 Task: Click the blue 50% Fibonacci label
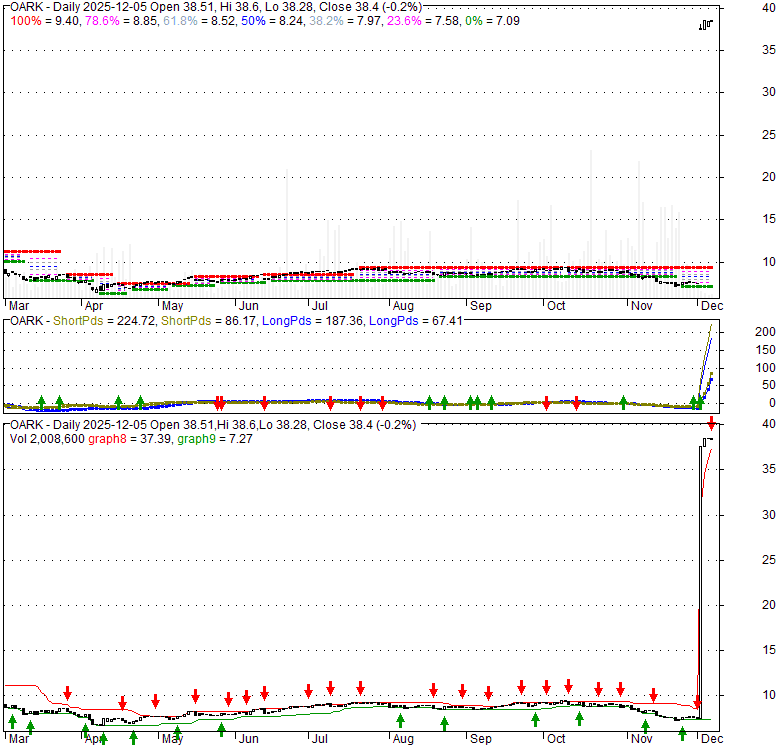[x=253, y=21]
